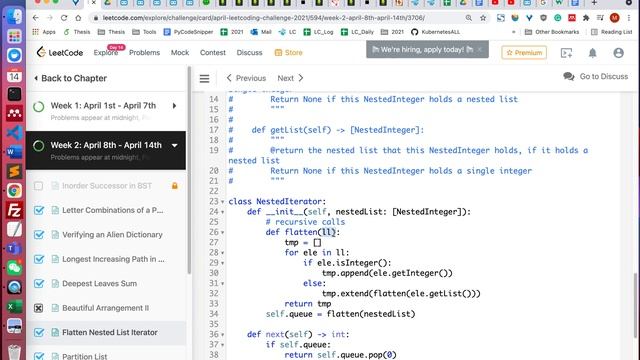Open Store in navigation
This screenshot has height=360, width=640.
tap(289, 53)
